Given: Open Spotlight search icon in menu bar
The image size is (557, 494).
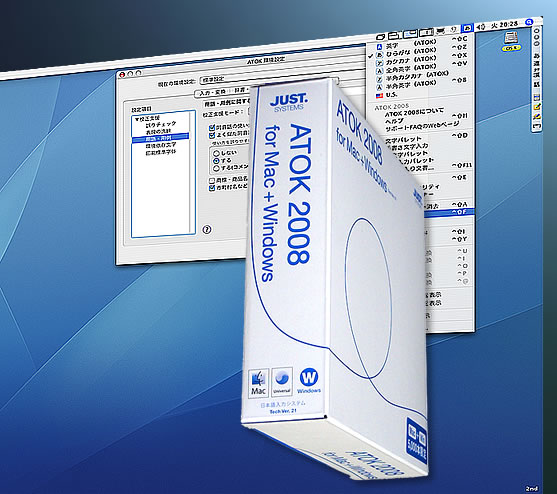Looking at the screenshot, I should 529,22.
